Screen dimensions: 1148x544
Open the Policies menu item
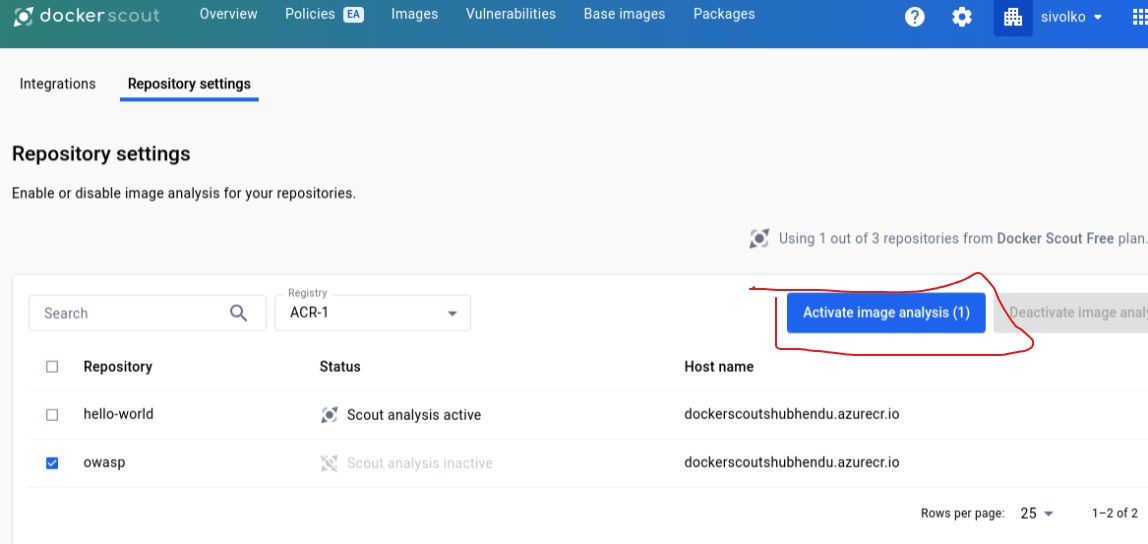(x=310, y=14)
